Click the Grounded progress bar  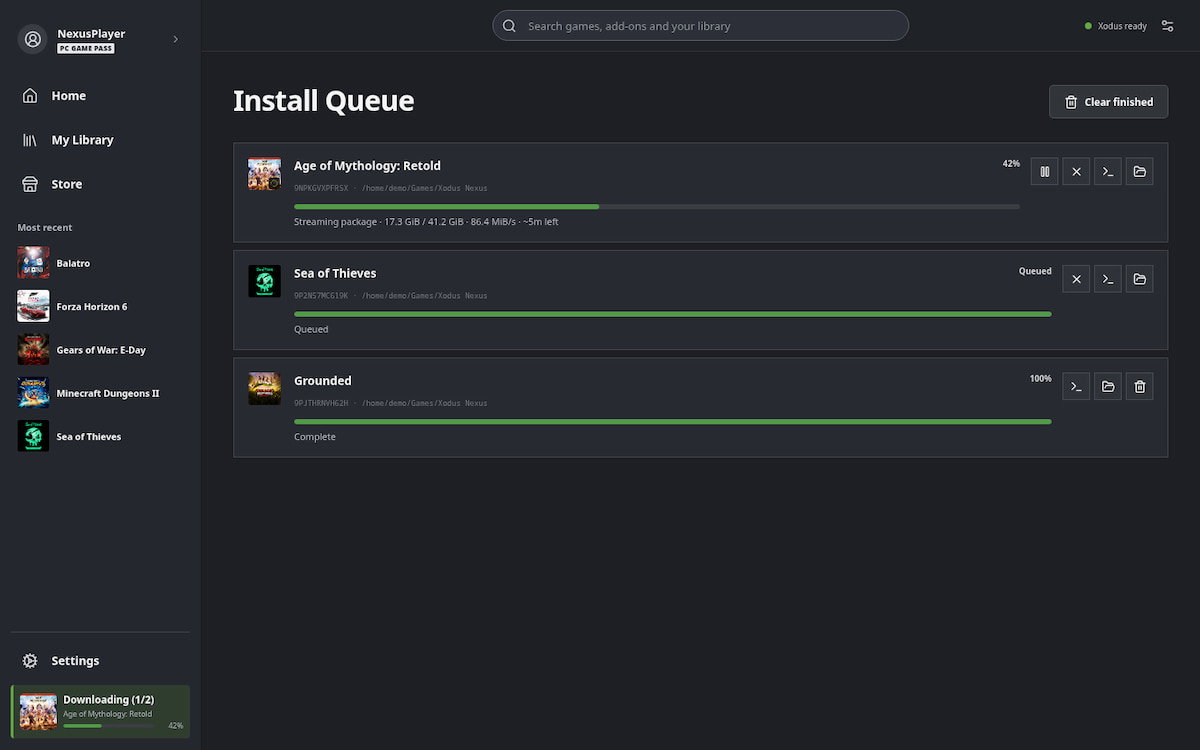click(x=672, y=422)
